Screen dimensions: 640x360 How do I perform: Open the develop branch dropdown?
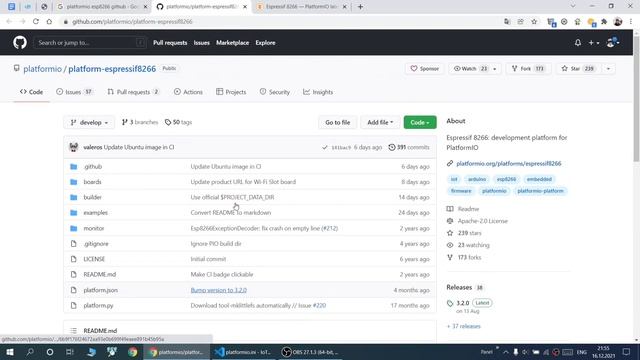(89, 122)
